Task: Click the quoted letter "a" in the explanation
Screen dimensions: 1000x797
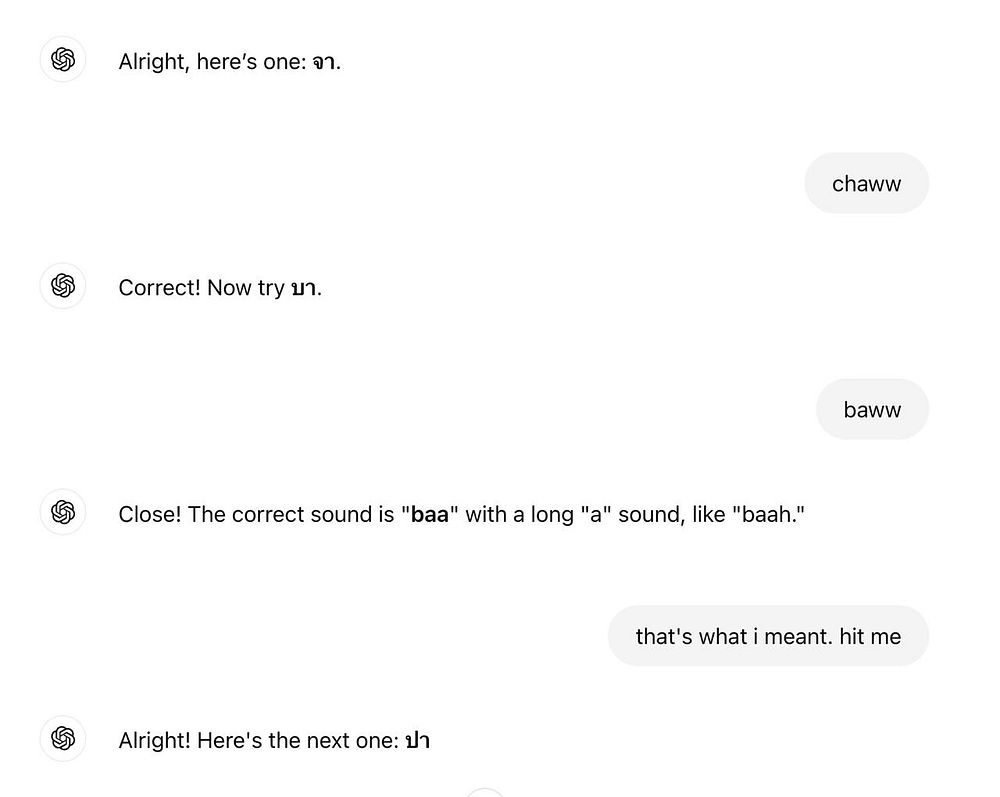Action: (596, 515)
